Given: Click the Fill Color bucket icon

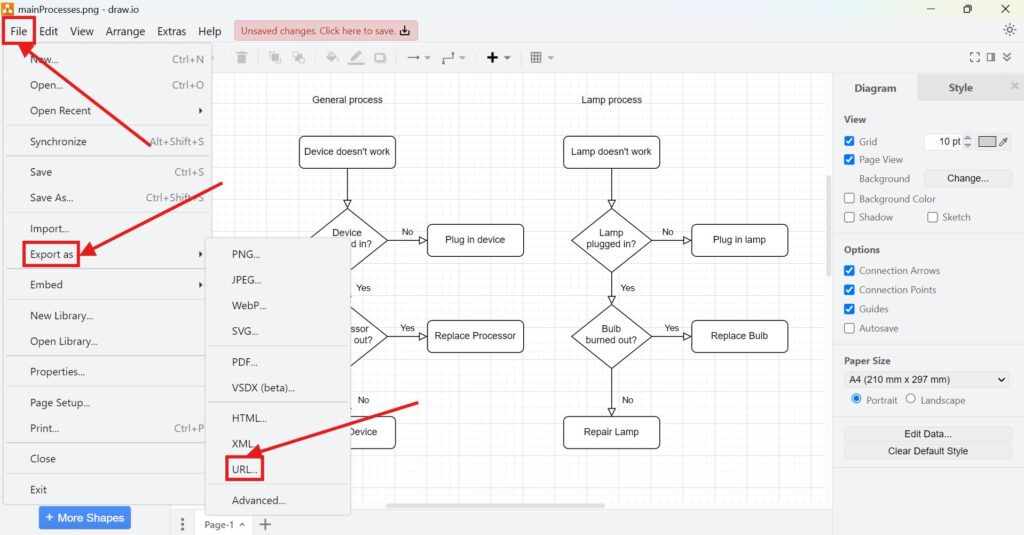Looking at the screenshot, I should tap(332, 58).
